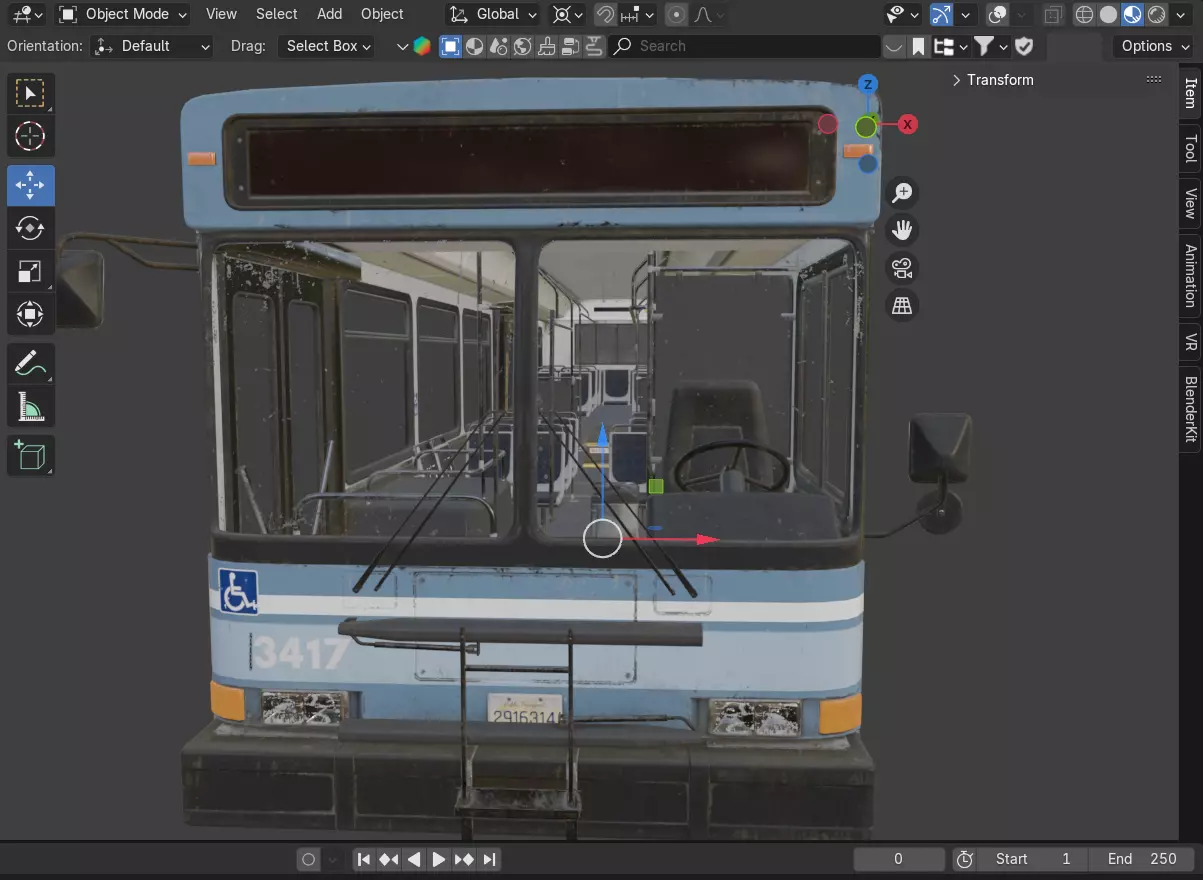
Task: Select the highlighted square filter icon
Action: [x=450, y=46]
